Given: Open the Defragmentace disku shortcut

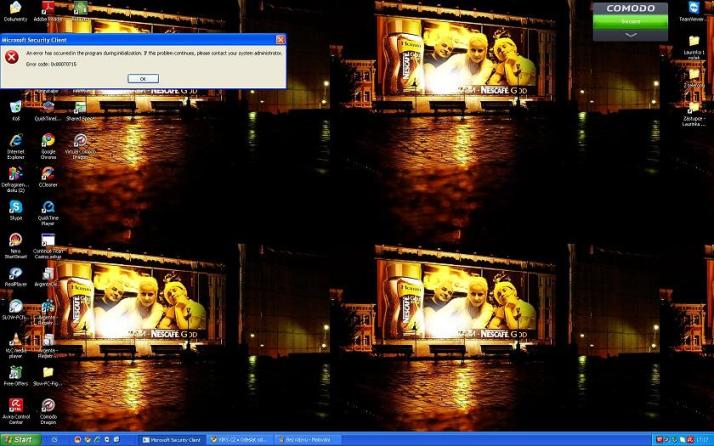Looking at the screenshot, I should coord(15,179).
